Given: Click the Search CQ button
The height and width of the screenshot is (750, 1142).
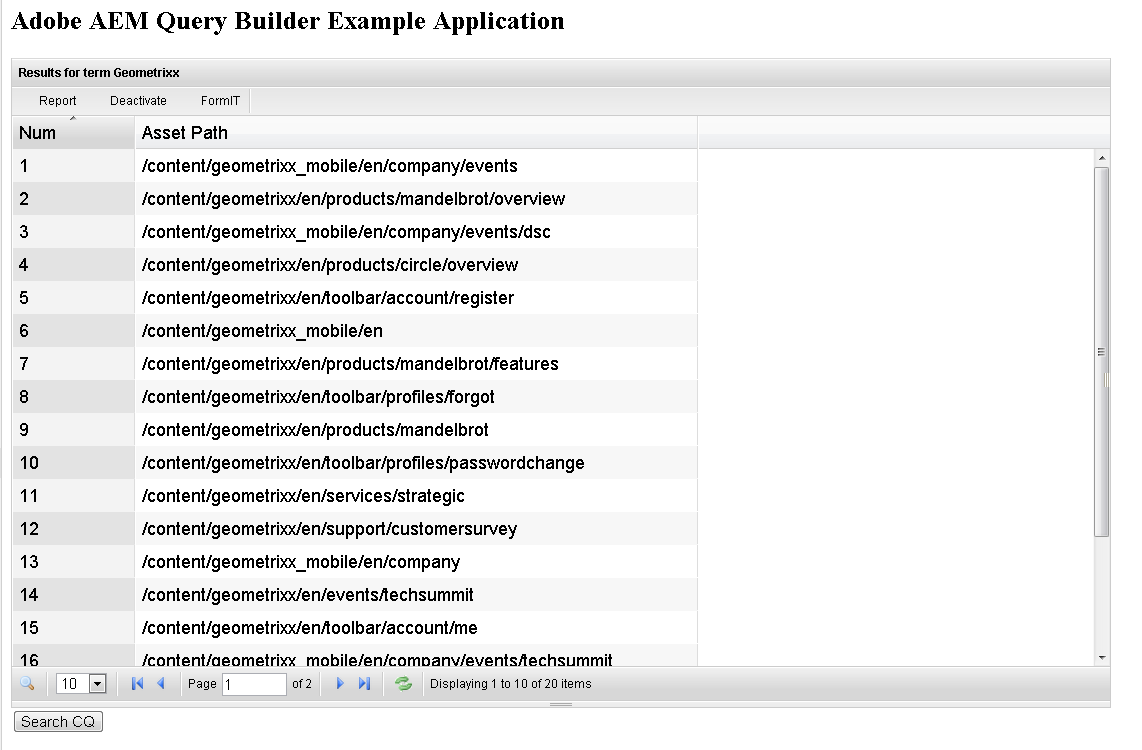Looking at the screenshot, I should coord(58,722).
